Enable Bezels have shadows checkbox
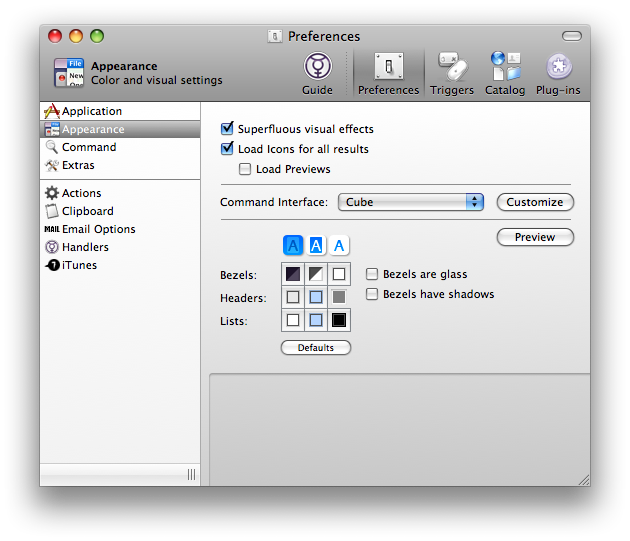 coord(372,294)
